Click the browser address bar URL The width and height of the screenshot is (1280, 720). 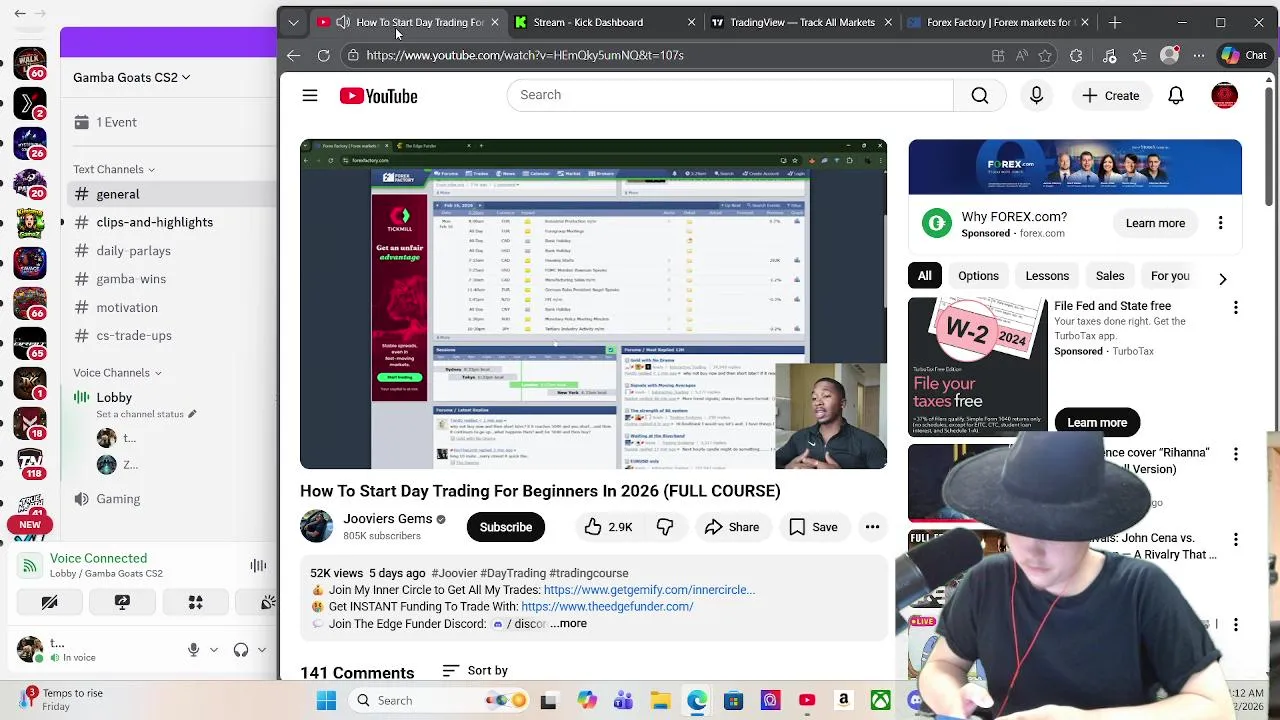coord(525,55)
